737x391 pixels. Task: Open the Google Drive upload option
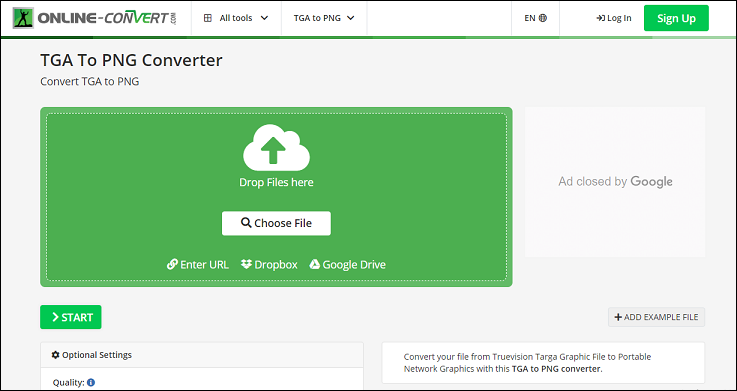(x=347, y=265)
